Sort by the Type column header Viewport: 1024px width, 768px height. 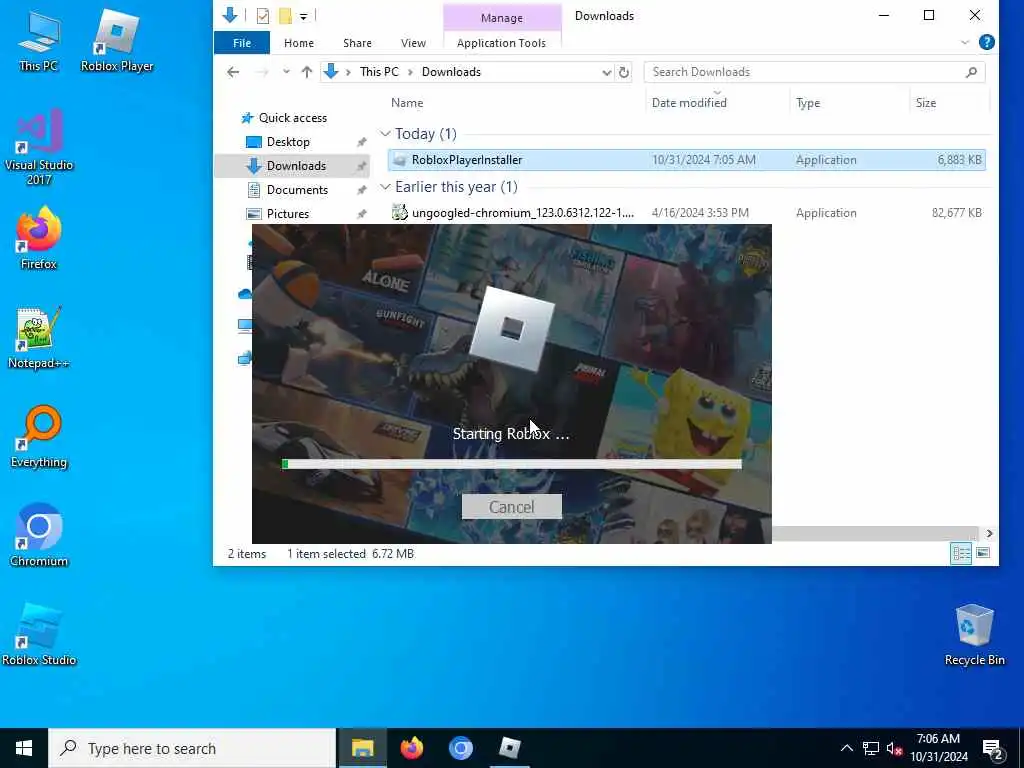(x=808, y=103)
